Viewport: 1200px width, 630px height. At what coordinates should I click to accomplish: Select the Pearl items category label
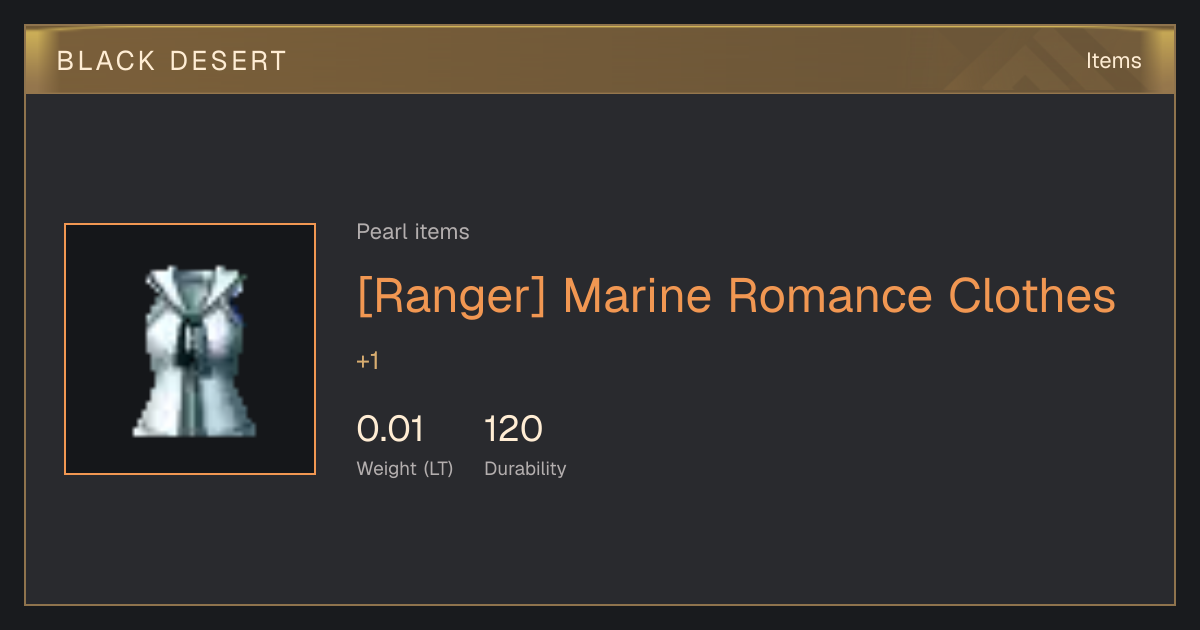point(413,232)
